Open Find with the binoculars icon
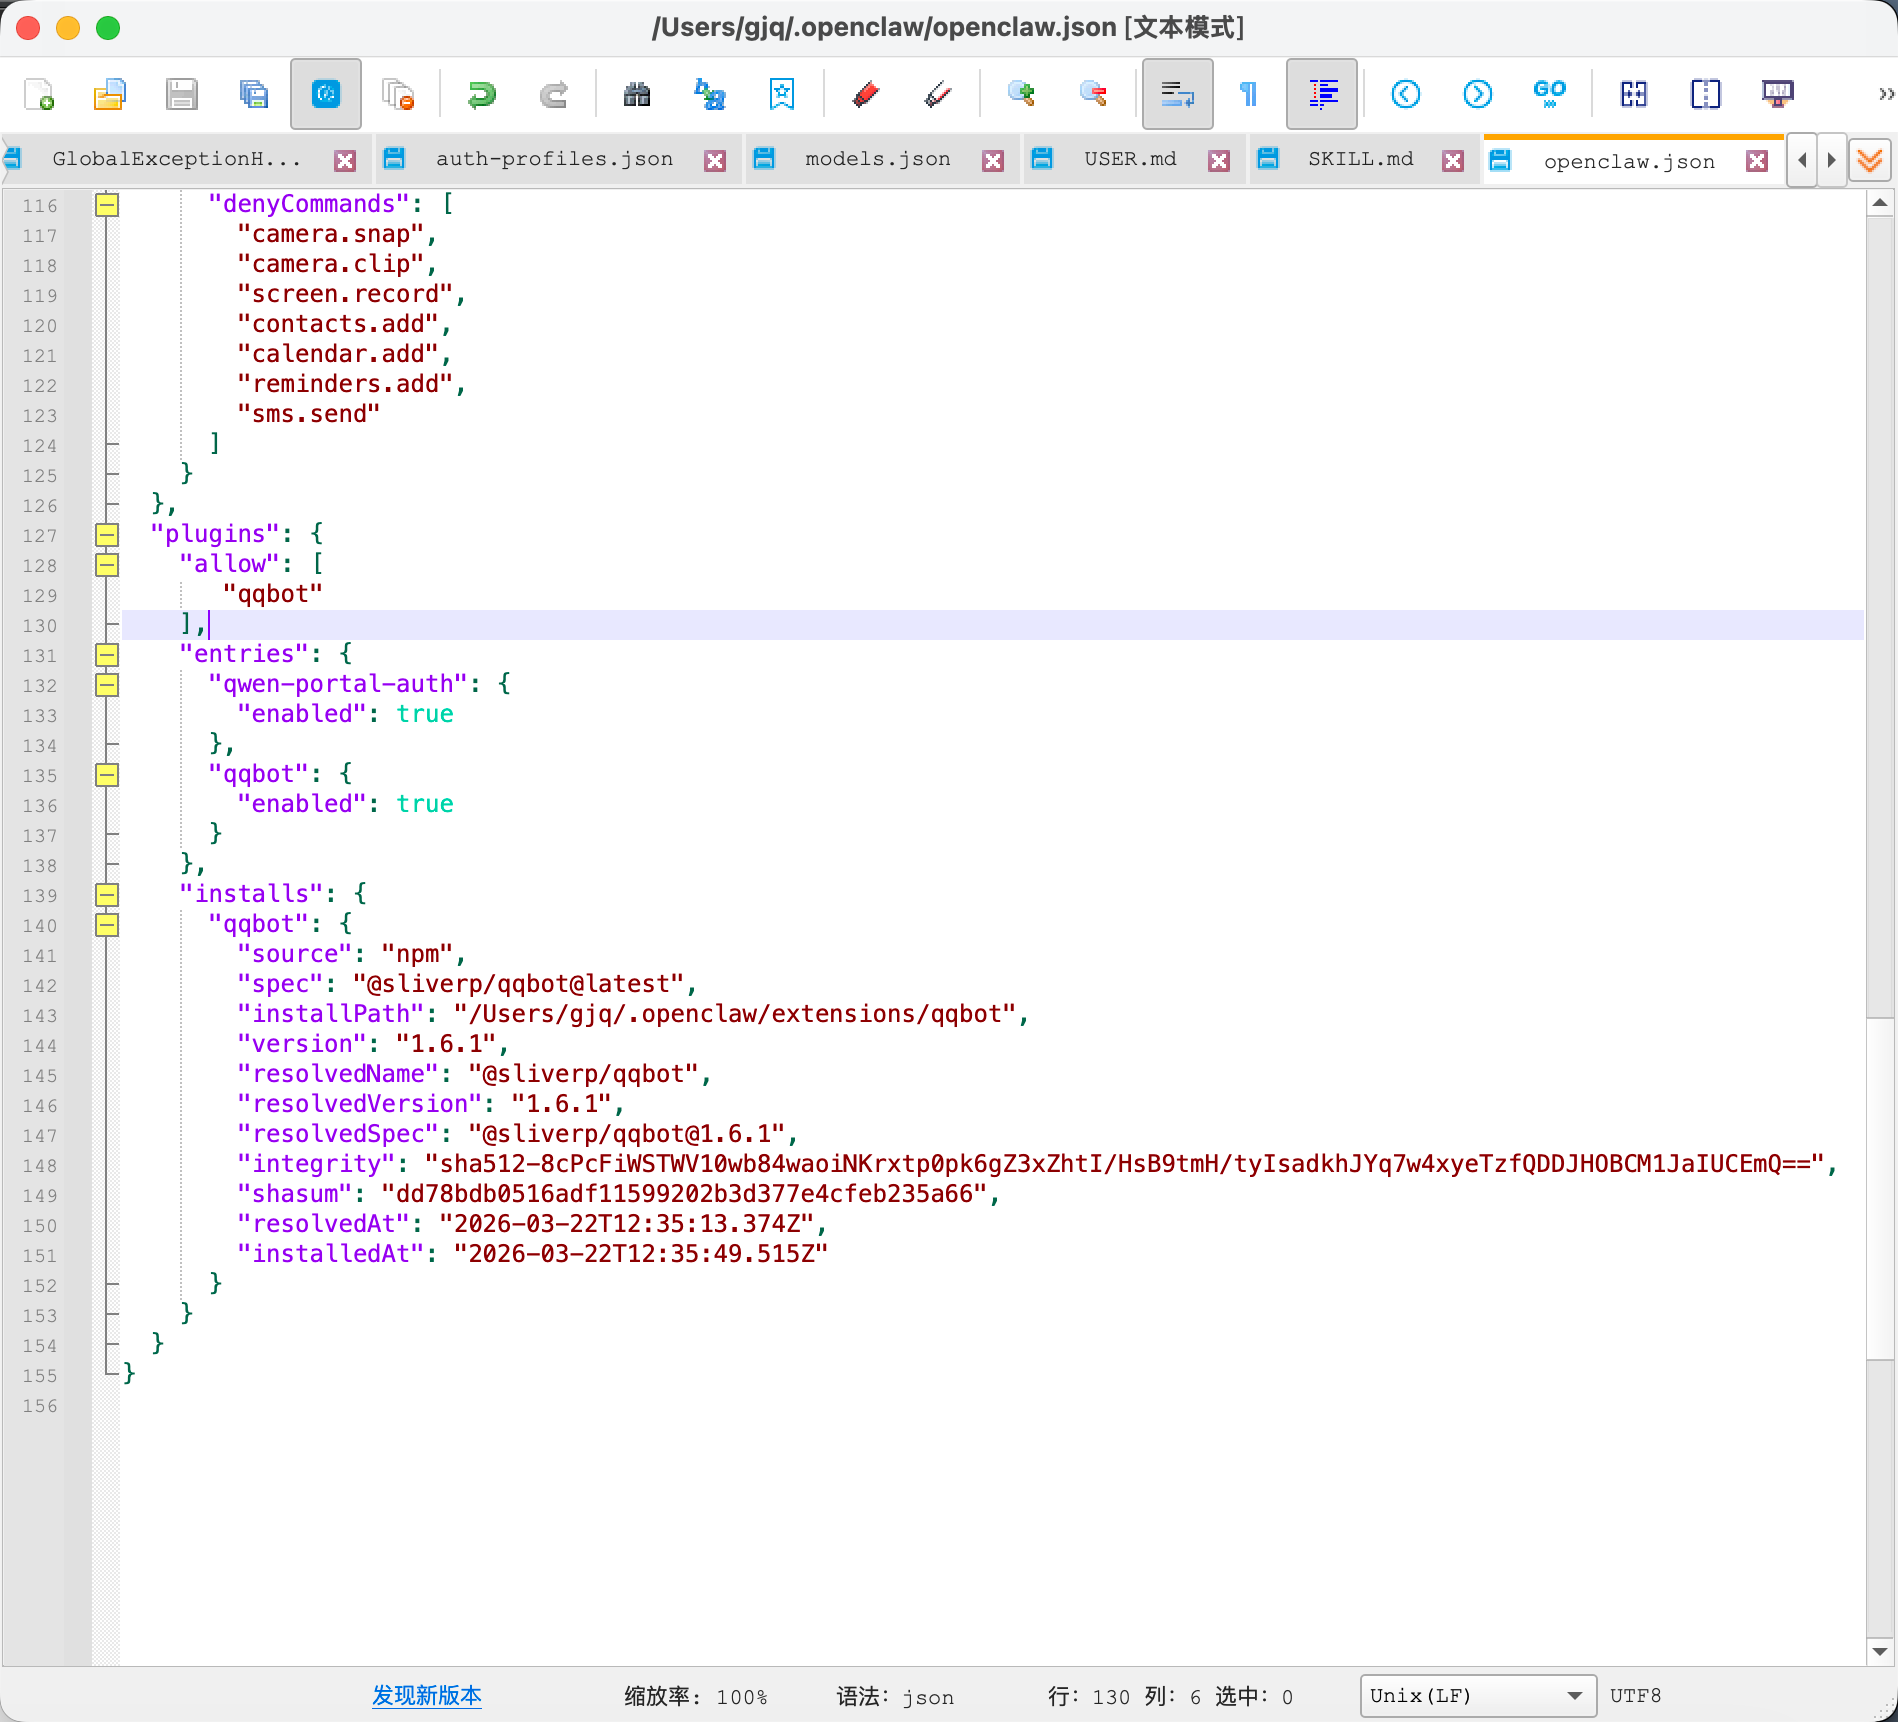The image size is (1898, 1722). [636, 94]
